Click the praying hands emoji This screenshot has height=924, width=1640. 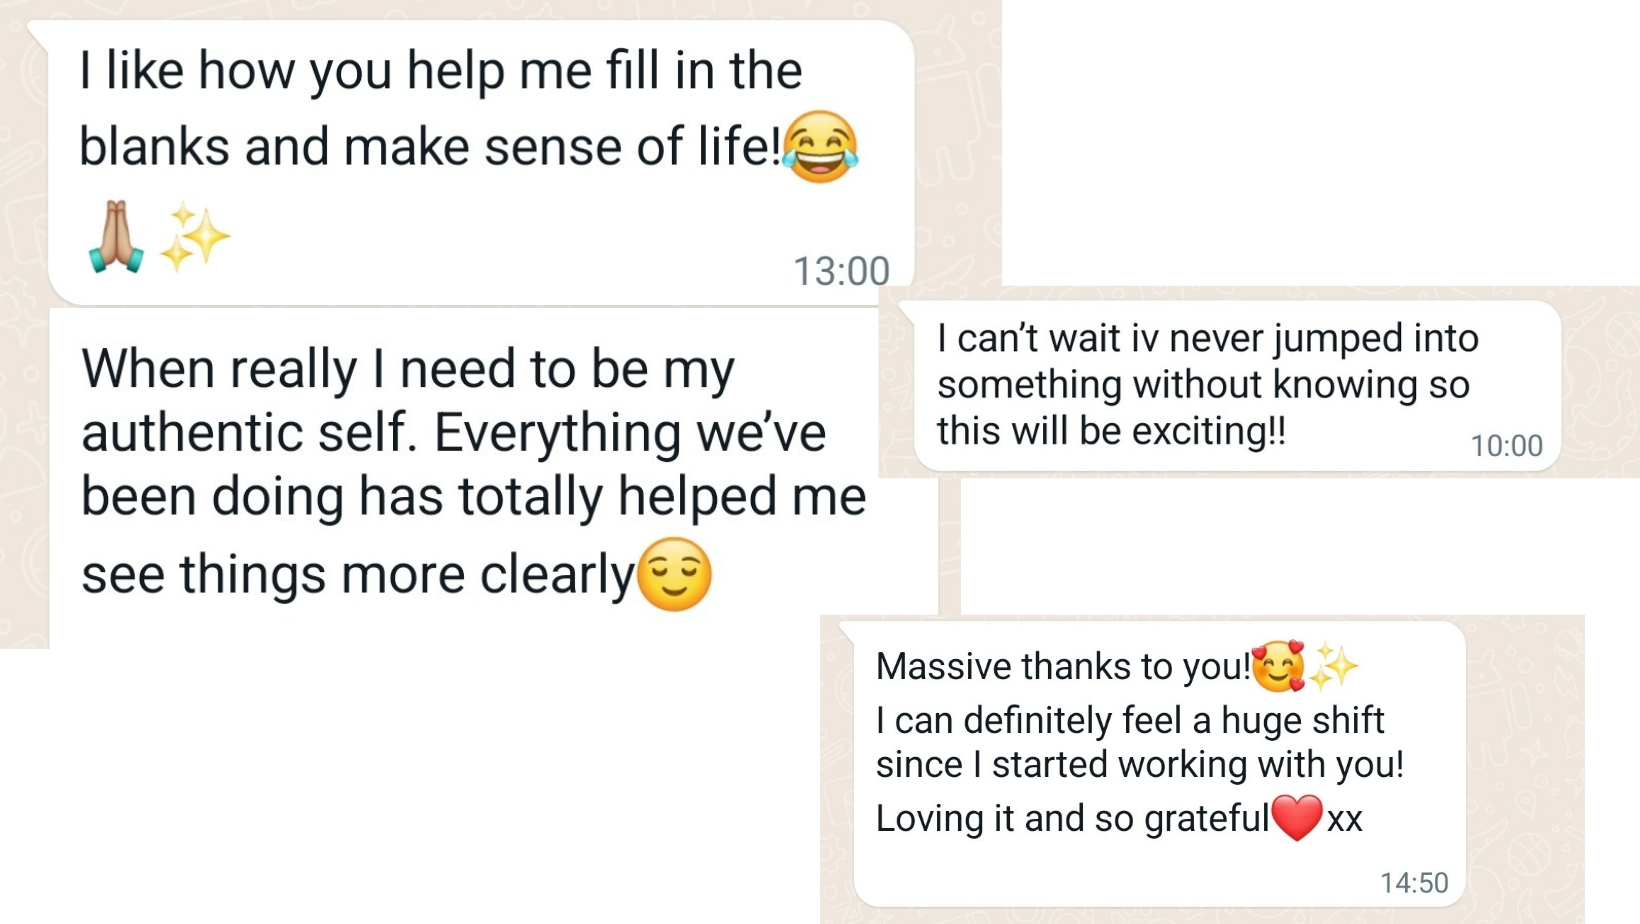tap(116, 237)
